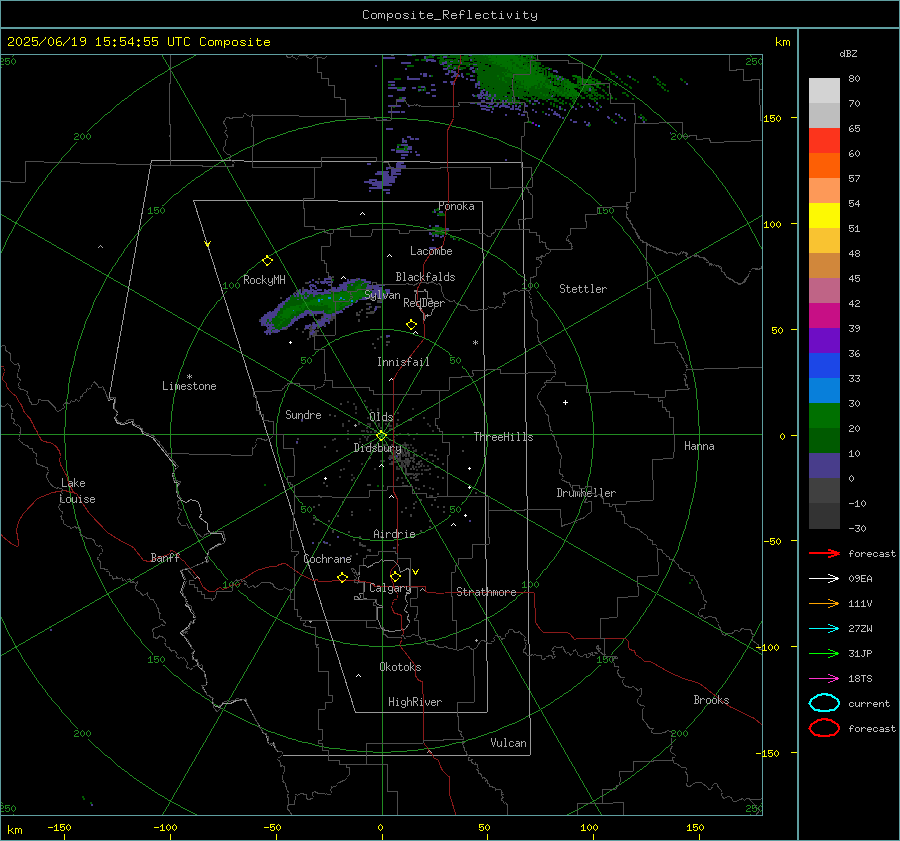Click the Ponoka city label

[x=456, y=206]
